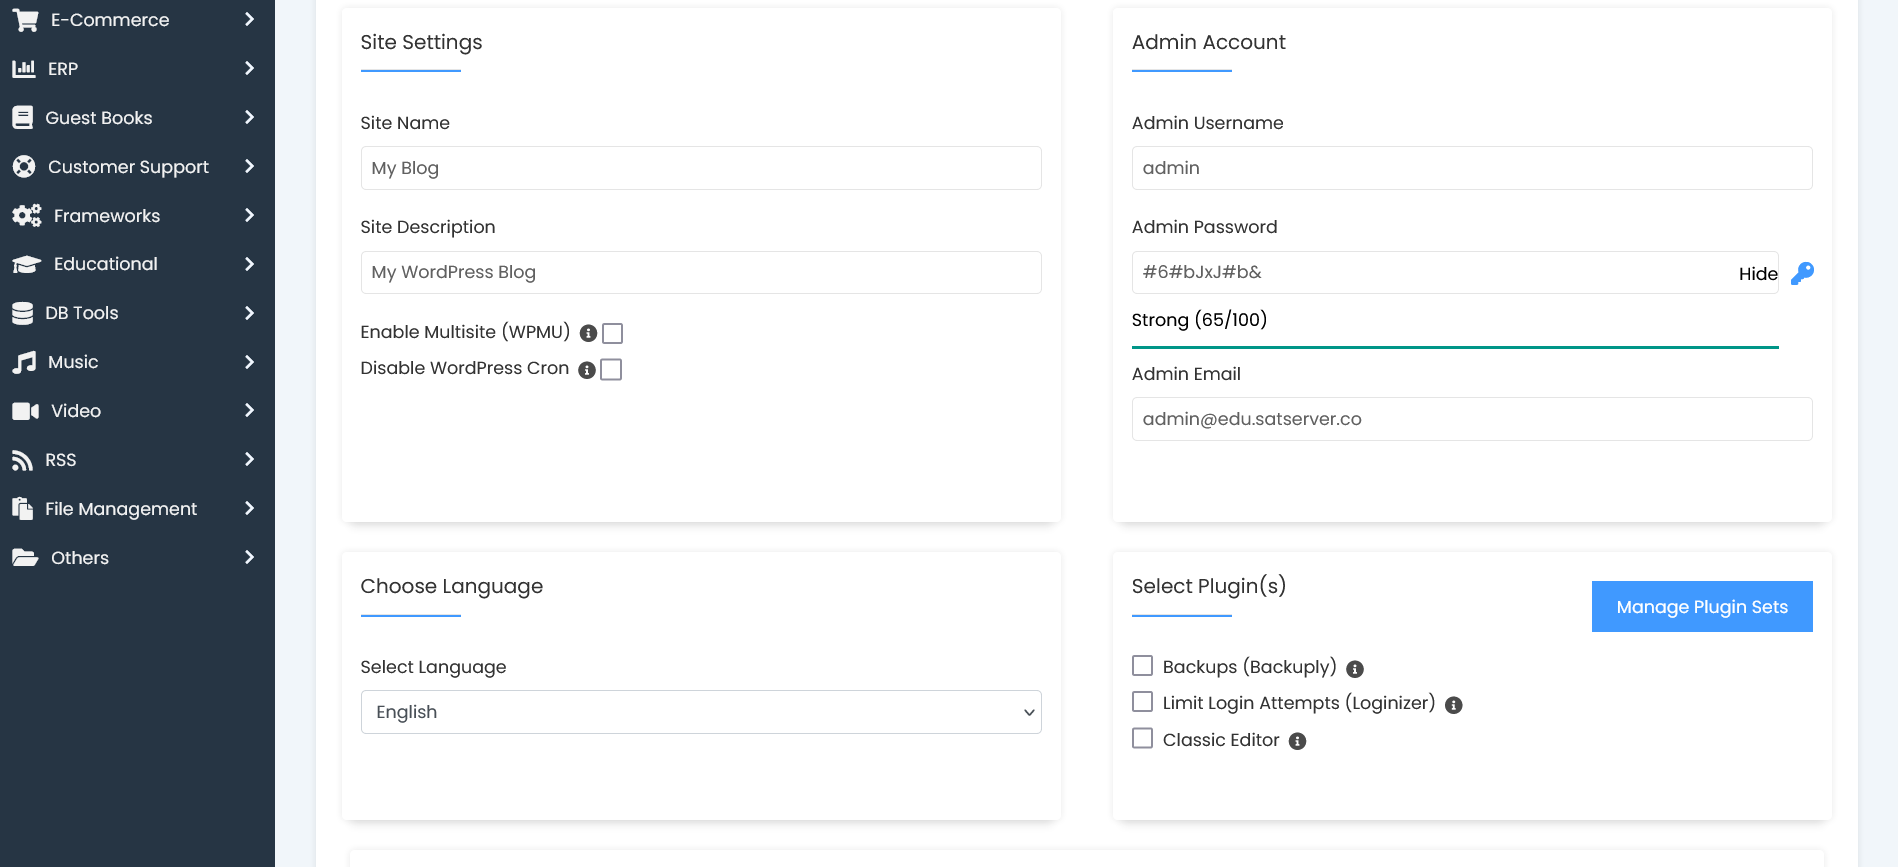1898x867 pixels.
Task: Click info icon next to Backups (Backuply)
Action: pyautogui.click(x=1355, y=669)
